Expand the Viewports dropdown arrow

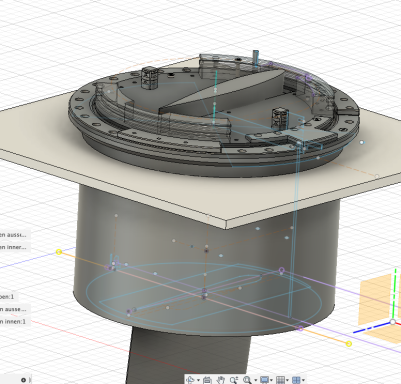303,380
